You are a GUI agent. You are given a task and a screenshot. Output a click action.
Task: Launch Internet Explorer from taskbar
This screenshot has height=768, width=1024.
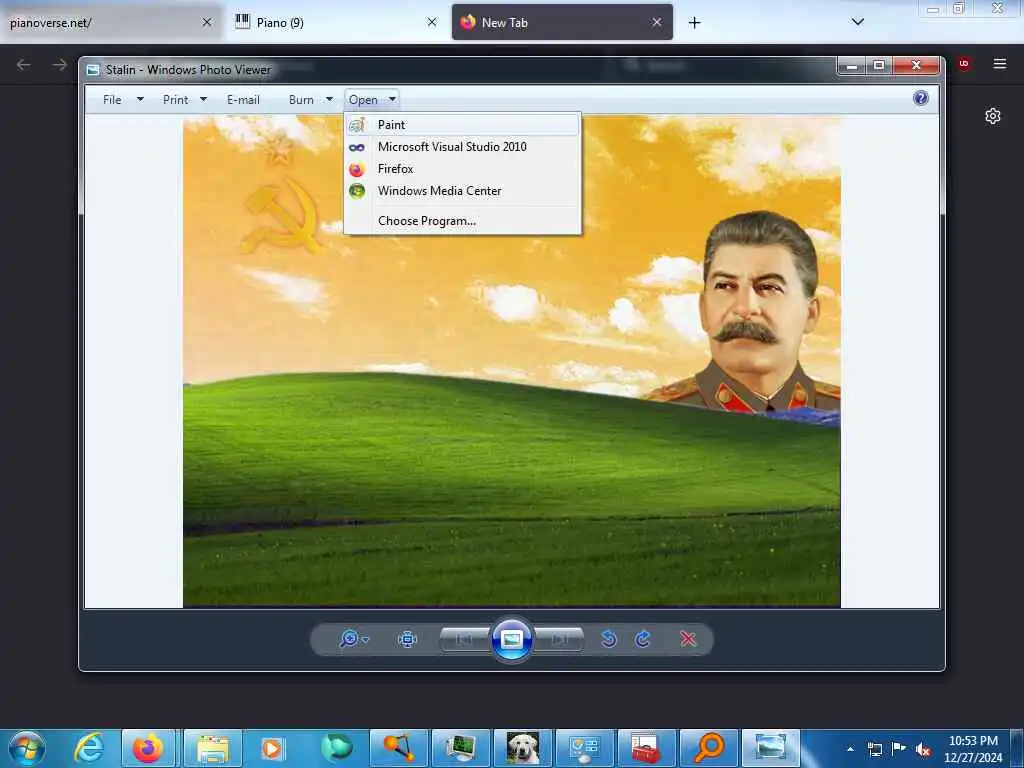[x=88, y=748]
